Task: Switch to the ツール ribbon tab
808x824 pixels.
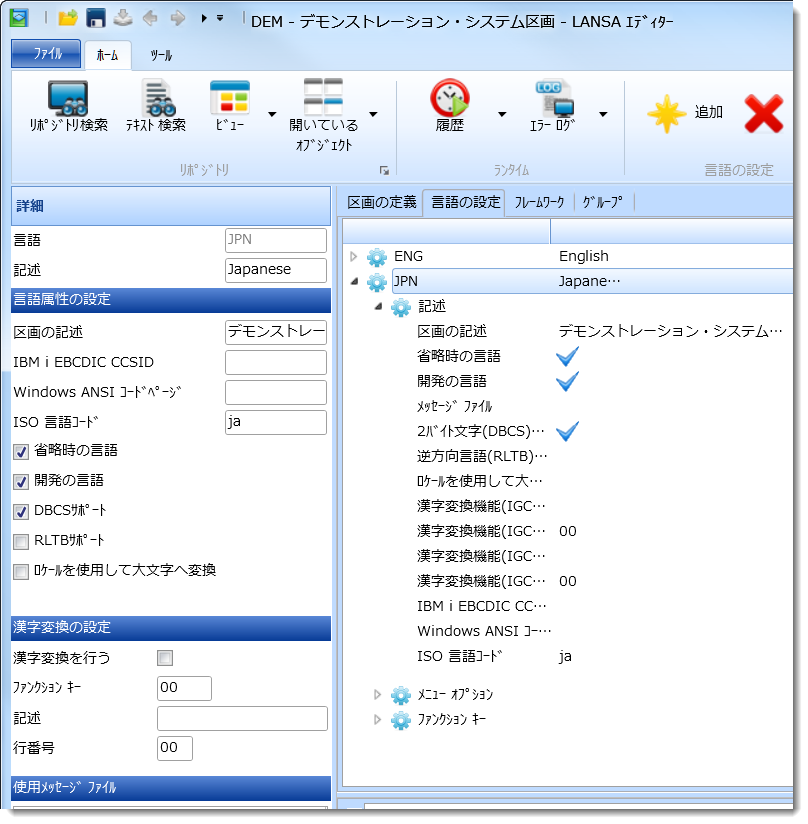Action: 161,55
